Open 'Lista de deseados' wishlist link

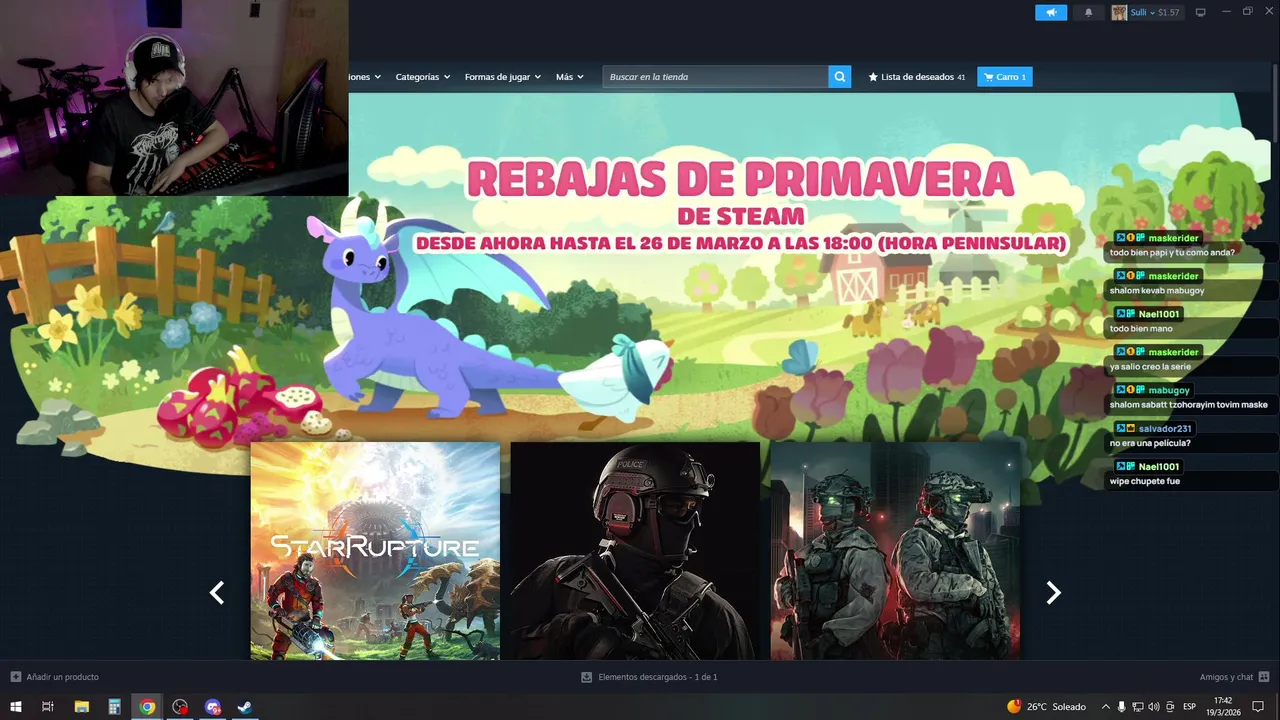(x=917, y=77)
